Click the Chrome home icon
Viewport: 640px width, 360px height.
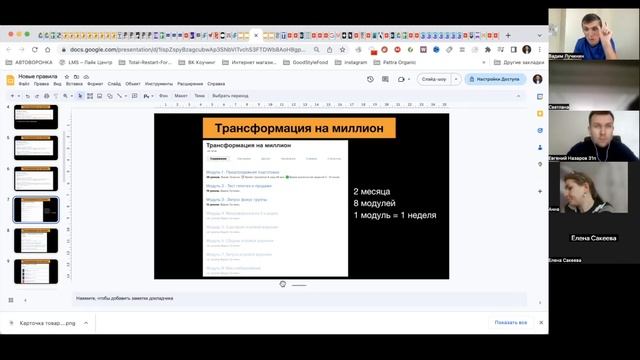tap(48, 49)
